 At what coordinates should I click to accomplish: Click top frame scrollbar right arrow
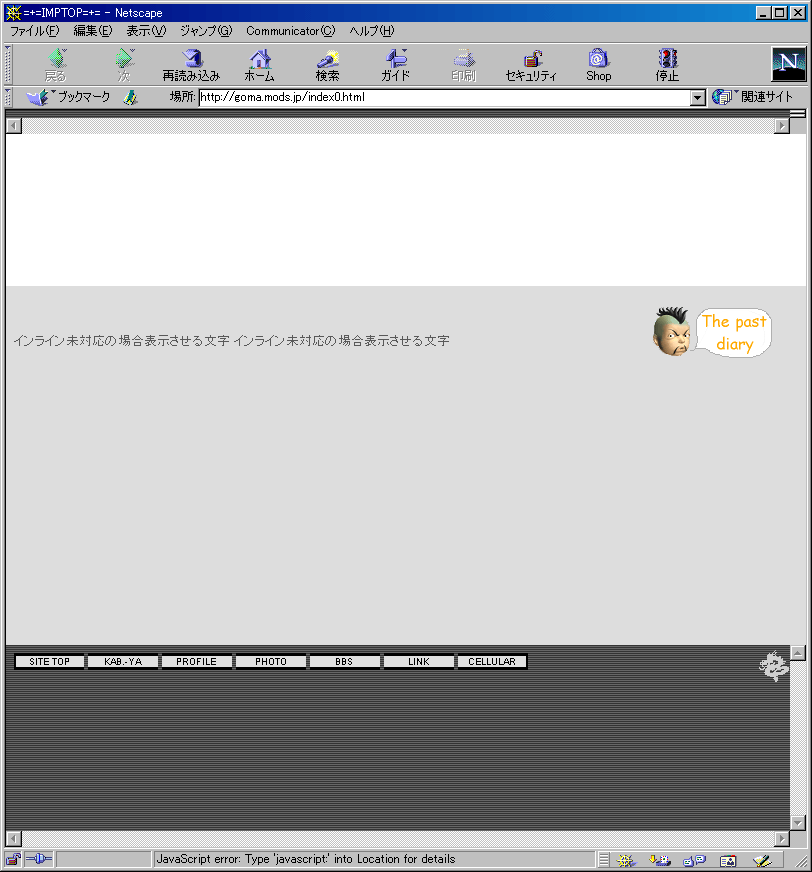click(782, 126)
